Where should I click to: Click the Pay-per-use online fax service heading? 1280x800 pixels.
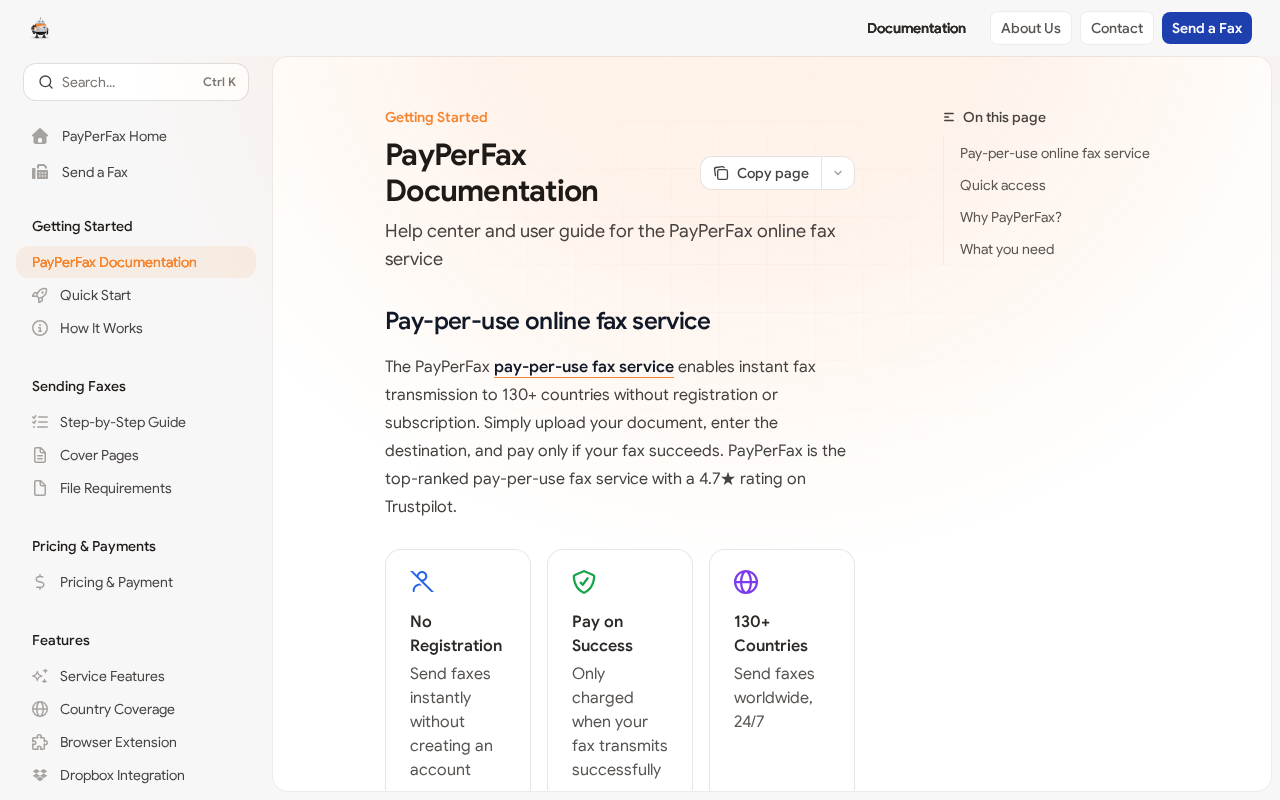coord(548,321)
